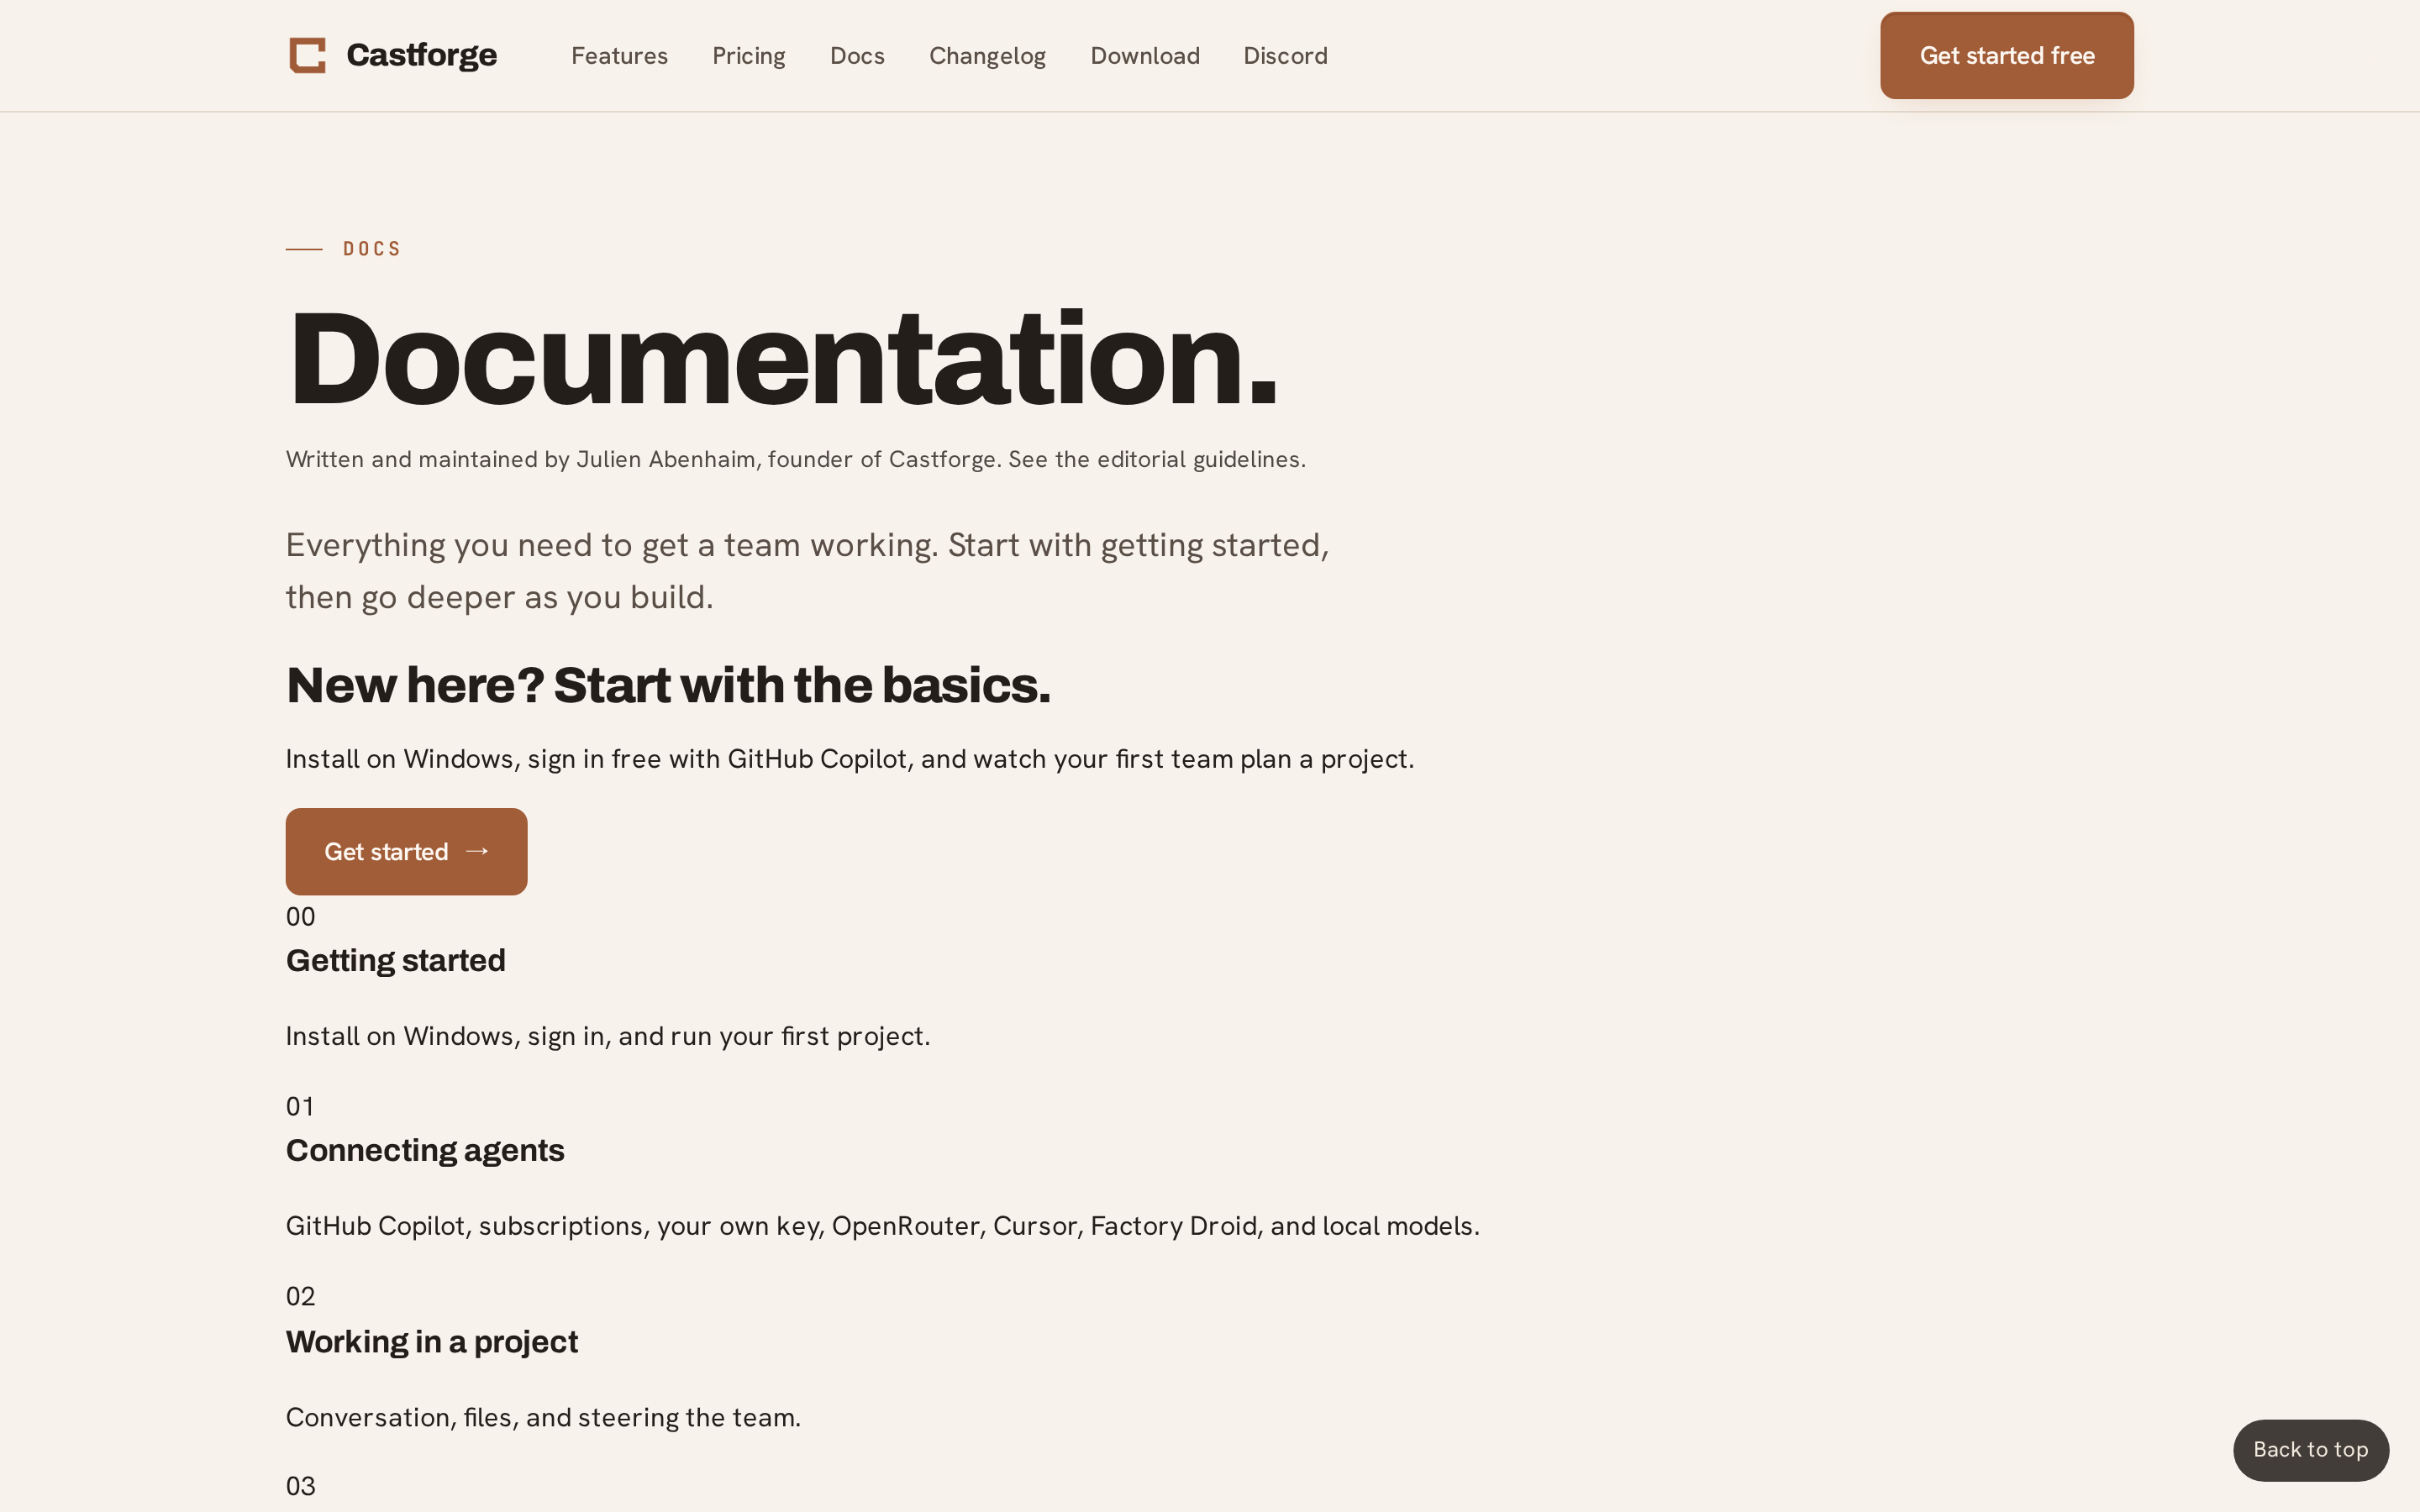Click 'Conversation, files, and steering the team.' text
Image resolution: width=2420 pixels, height=1512 pixels.
(x=543, y=1417)
